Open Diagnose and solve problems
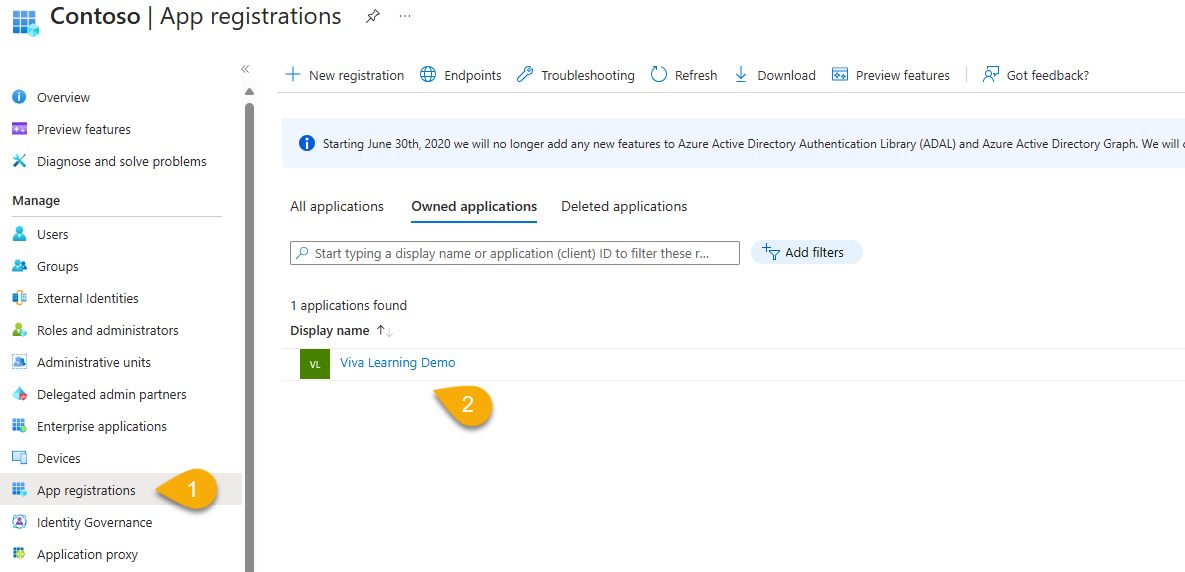Image resolution: width=1185 pixels, height=572 pixels. click(122, 161)
